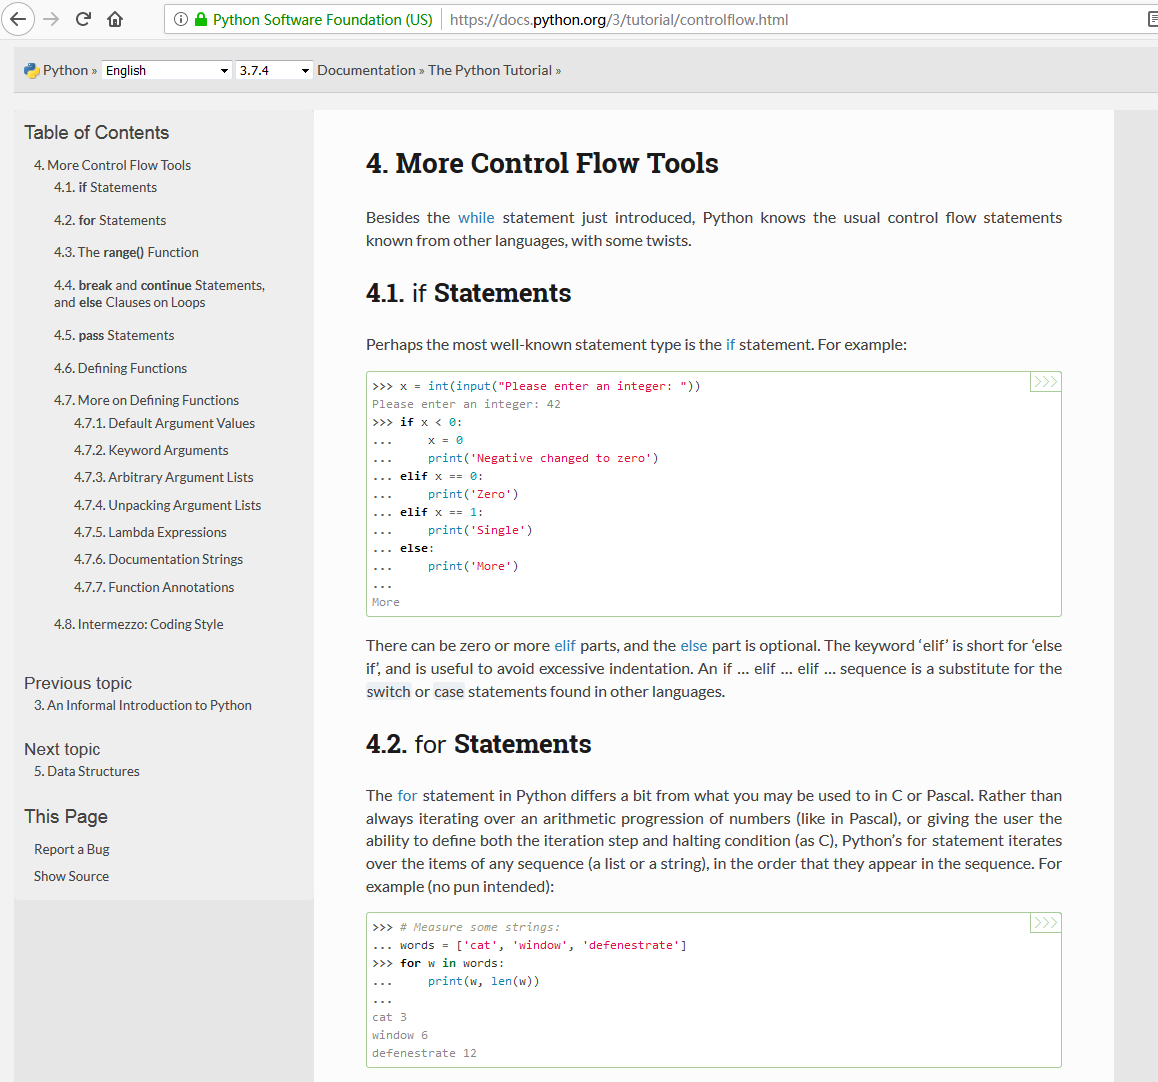This screenshot has height=1082, width=1158.
Task: Go to browser home page via home icon
Action: pos(113,18)
